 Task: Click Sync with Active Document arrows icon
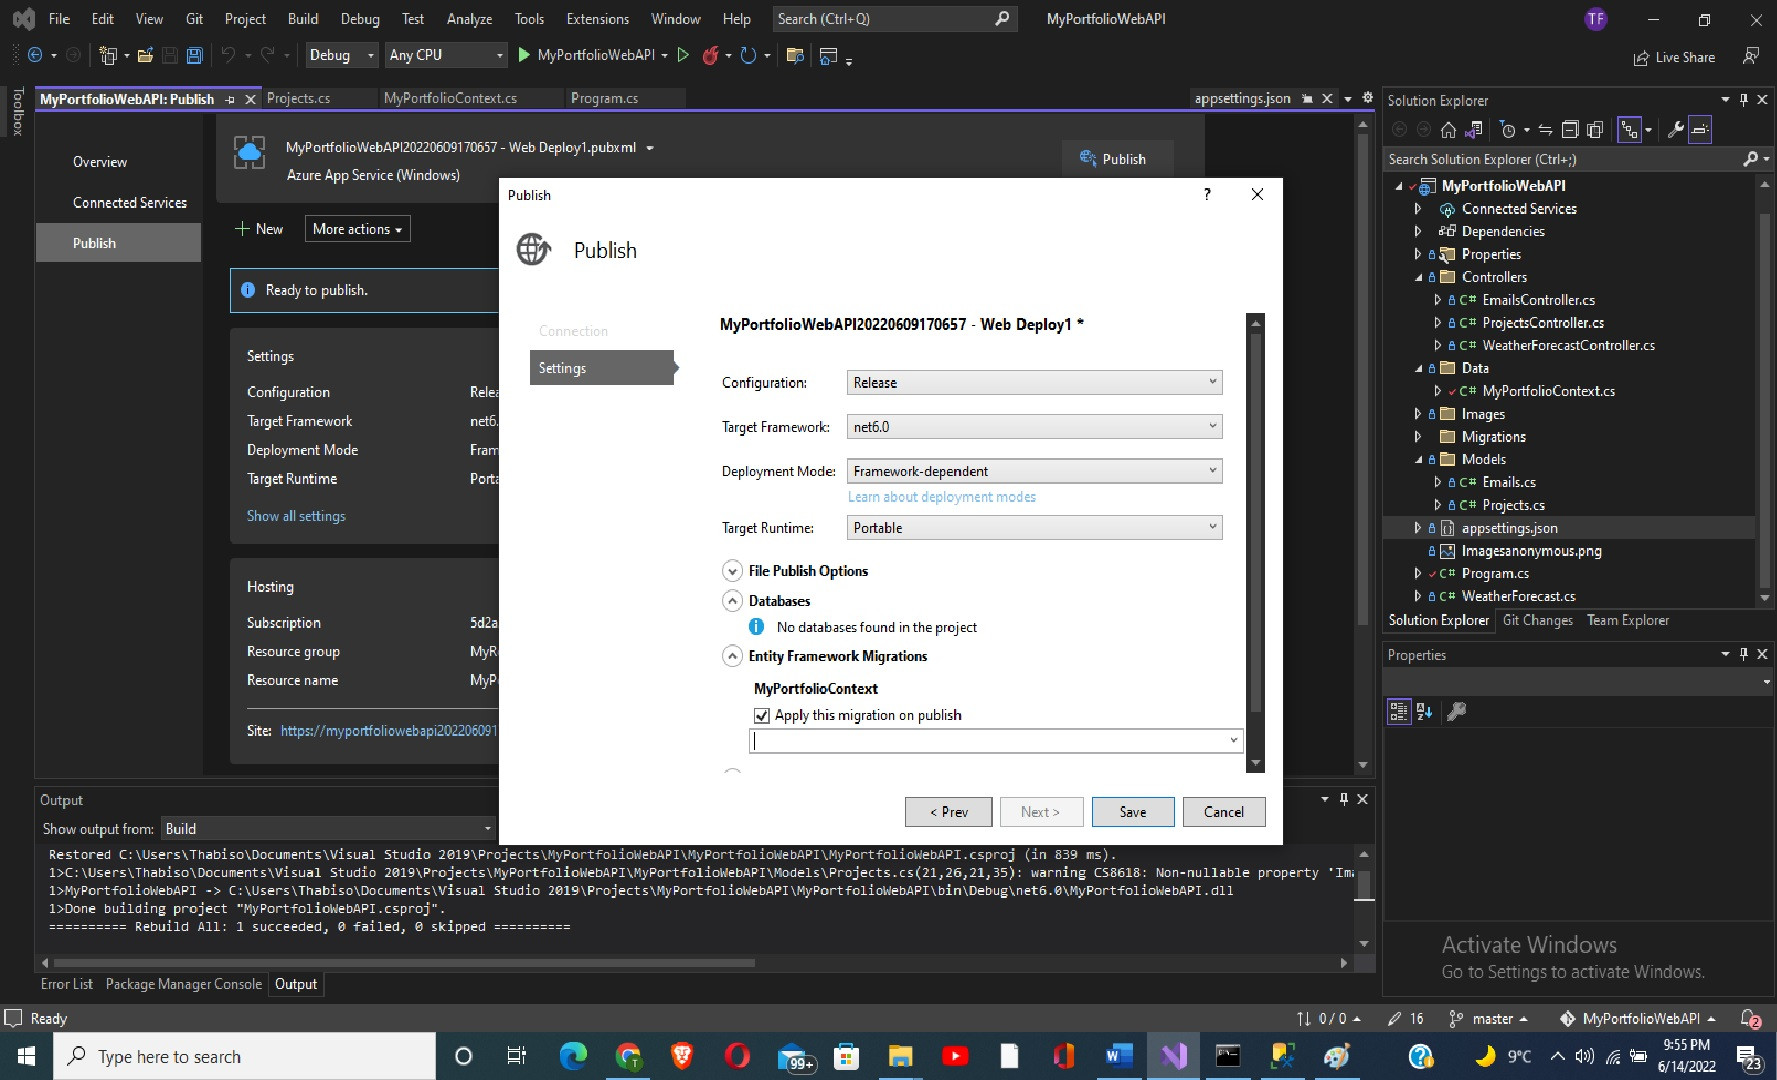coord(1545,129)
